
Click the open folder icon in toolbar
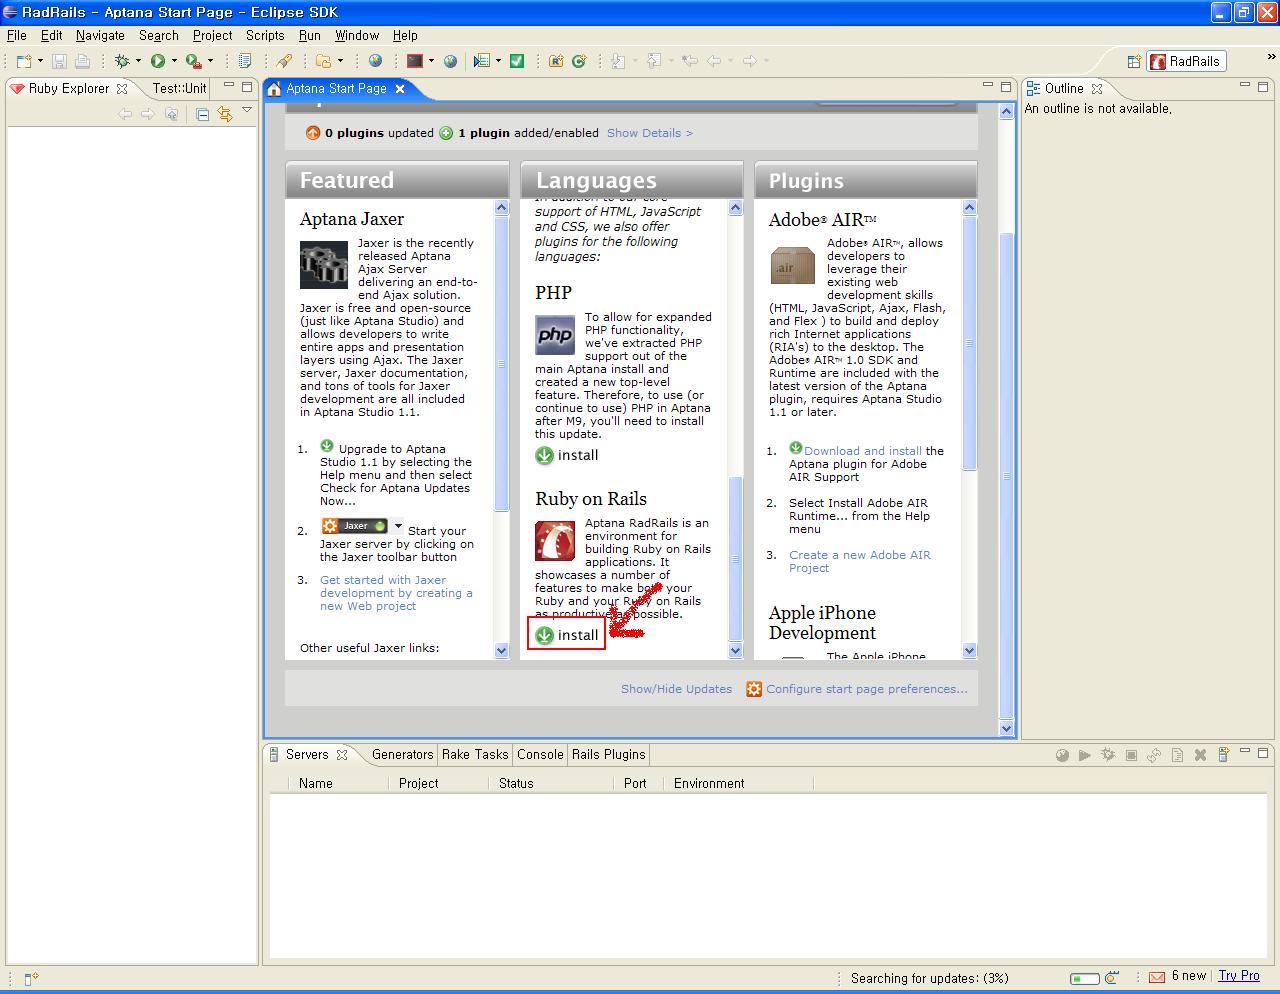click(x=323, y=61)
